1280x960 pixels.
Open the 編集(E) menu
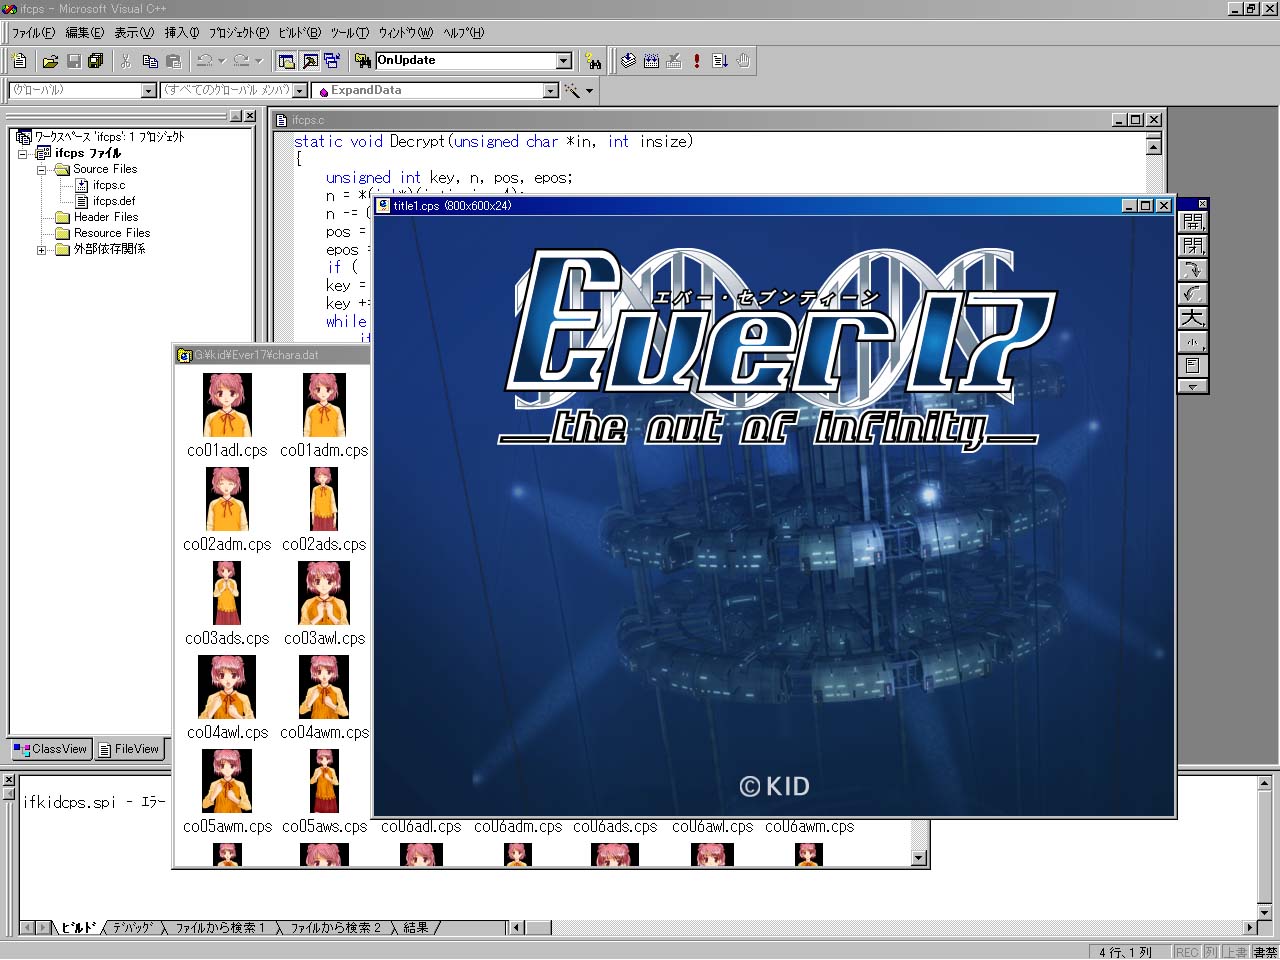(84, 33)
